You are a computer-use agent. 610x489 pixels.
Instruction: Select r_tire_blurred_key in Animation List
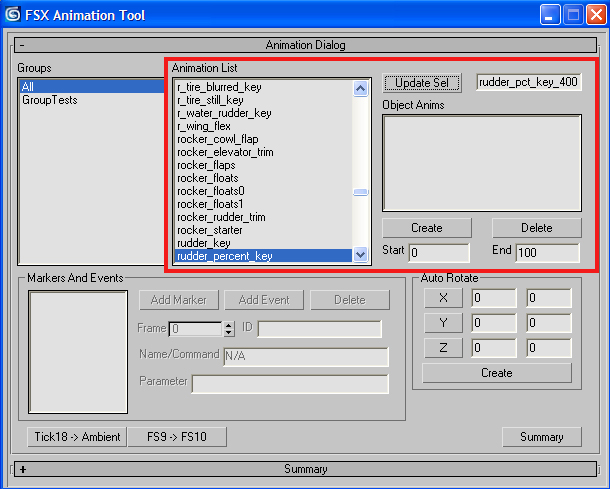point(264,87)
